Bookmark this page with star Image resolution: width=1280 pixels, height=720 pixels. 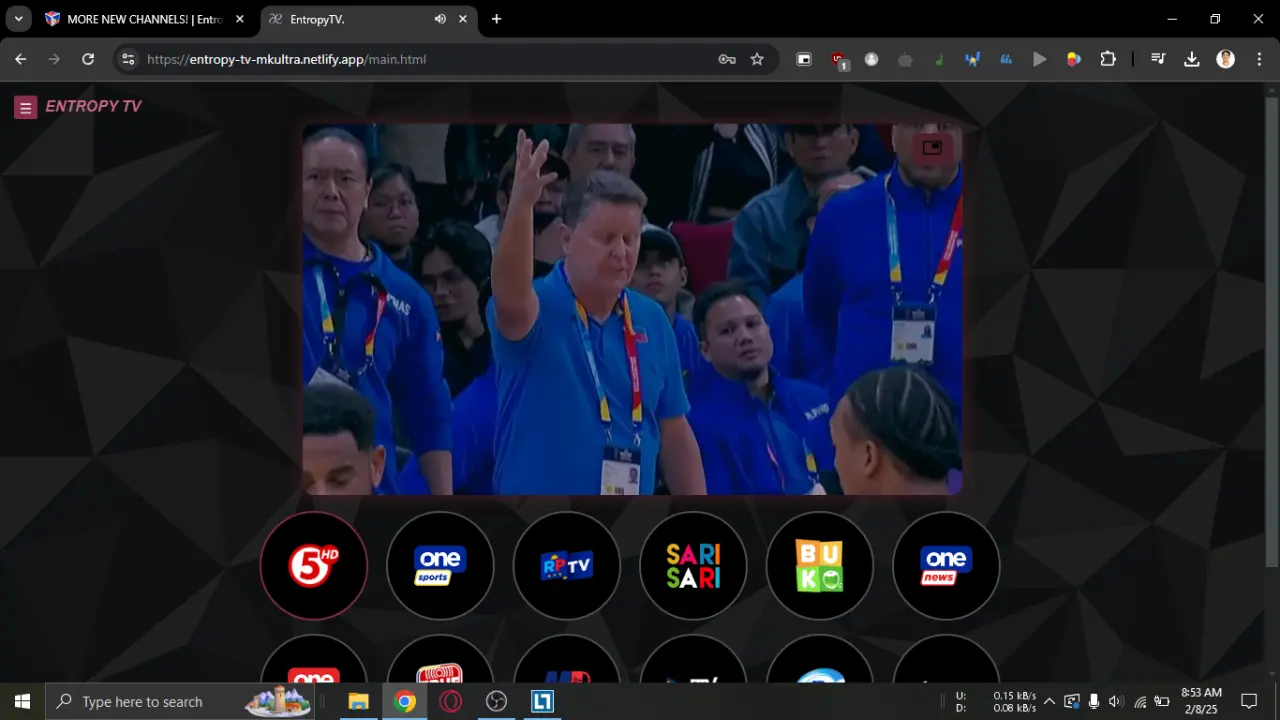point(757,59)
